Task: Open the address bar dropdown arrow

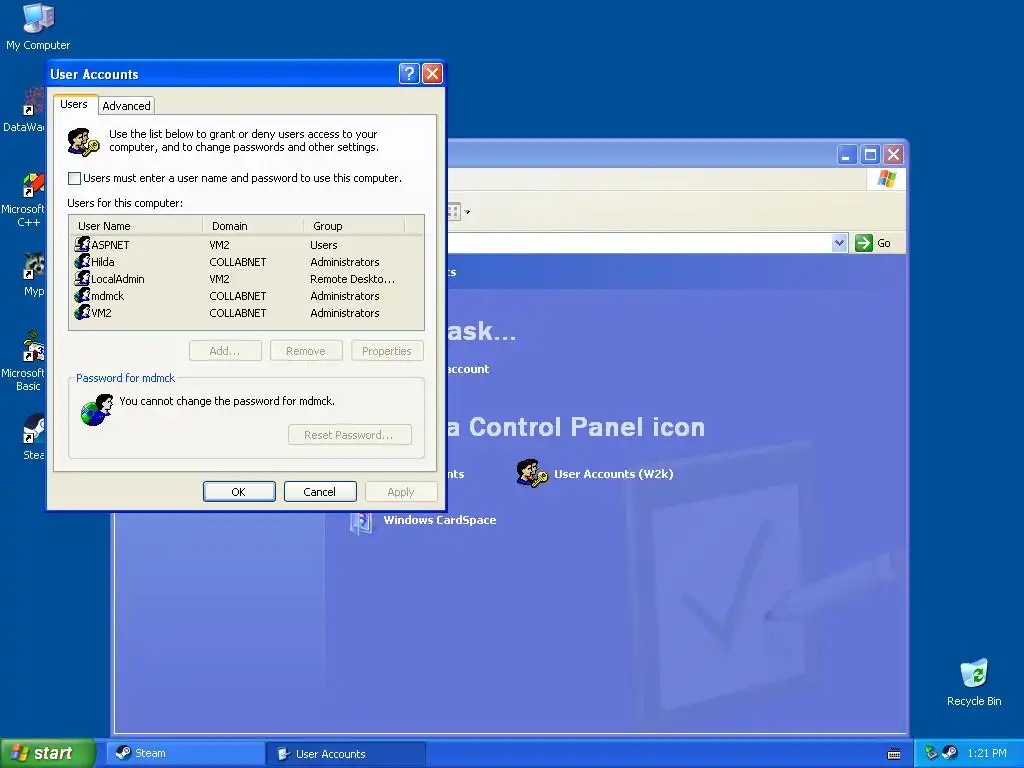Action: point(839,243)
